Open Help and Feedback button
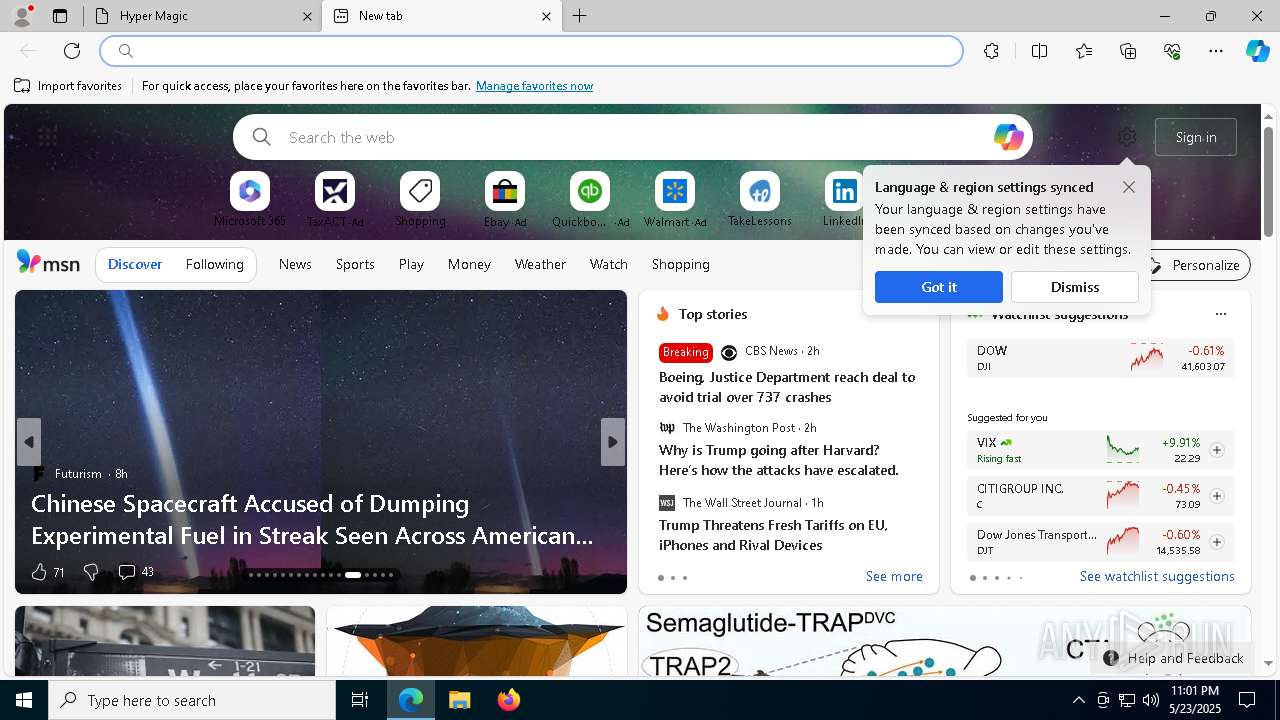The height and width of the screenshot is (720, 1280). coord(1174,658)
